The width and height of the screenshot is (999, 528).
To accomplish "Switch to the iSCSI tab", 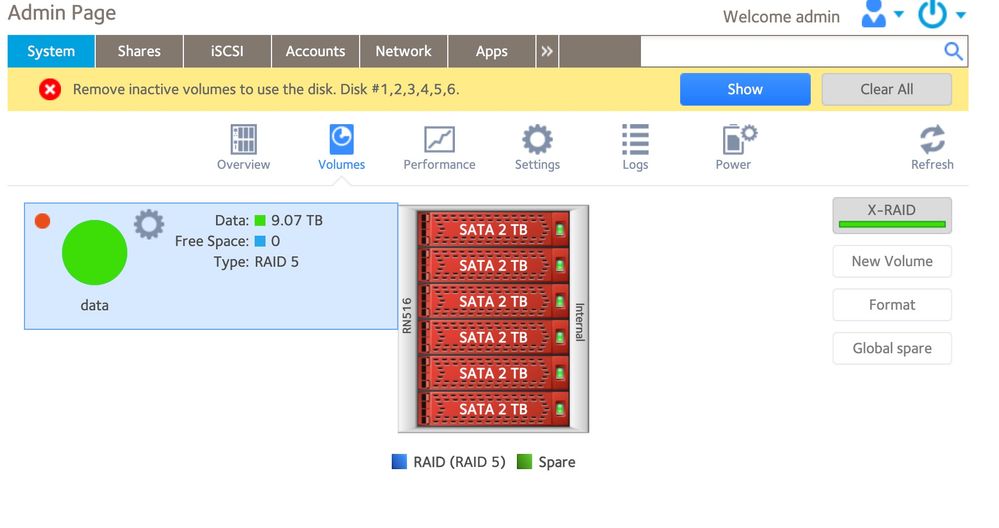I will click(227, 51).
